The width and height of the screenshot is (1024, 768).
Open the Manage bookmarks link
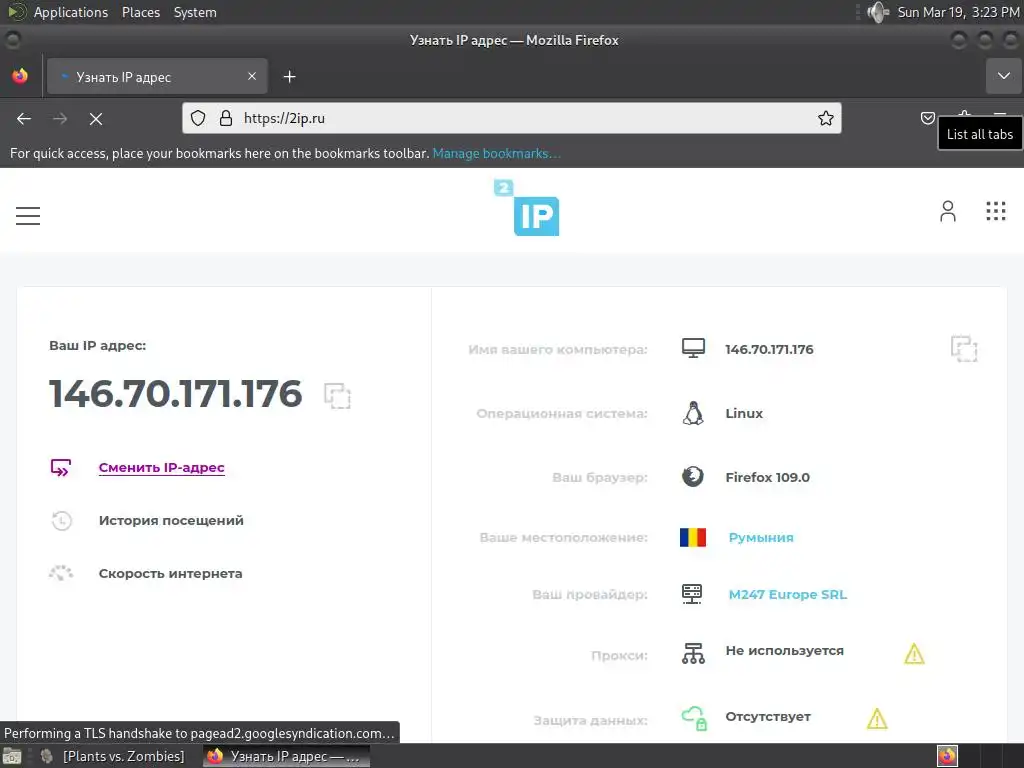coord(496,153)
